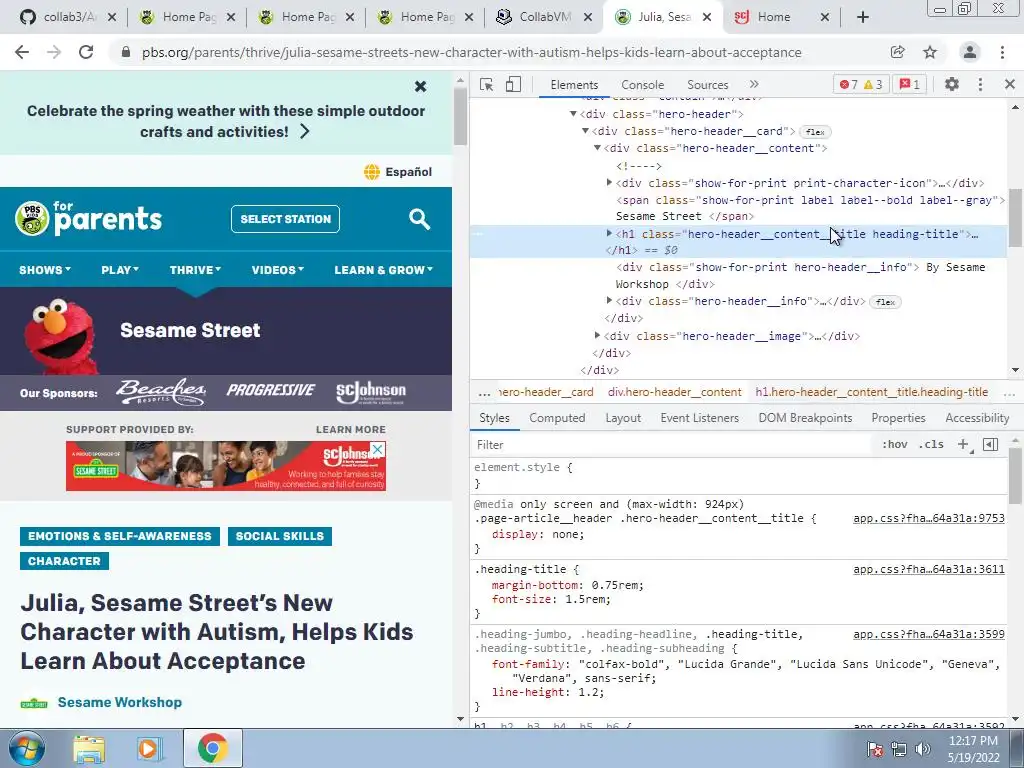
Task: Open app.css source link at line 3599
Action: tap(929, 634)
